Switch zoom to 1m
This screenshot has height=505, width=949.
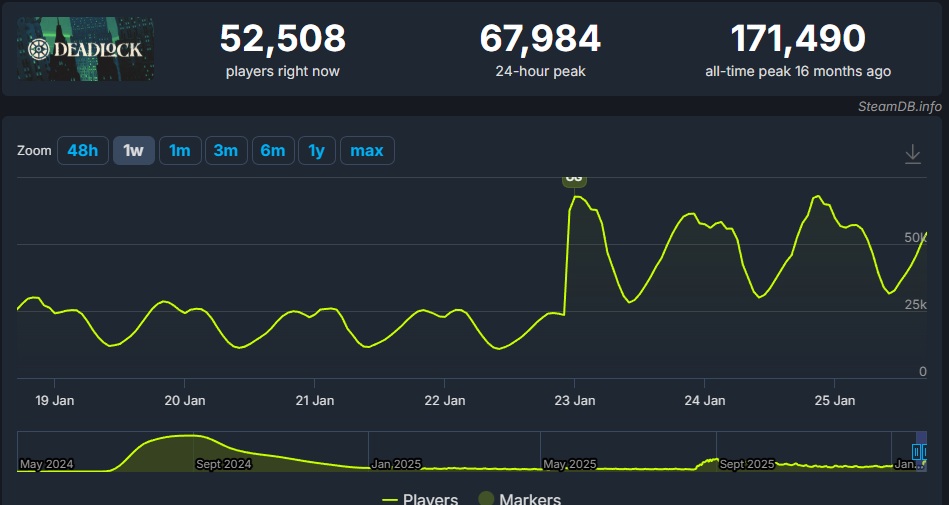[180, 151]
